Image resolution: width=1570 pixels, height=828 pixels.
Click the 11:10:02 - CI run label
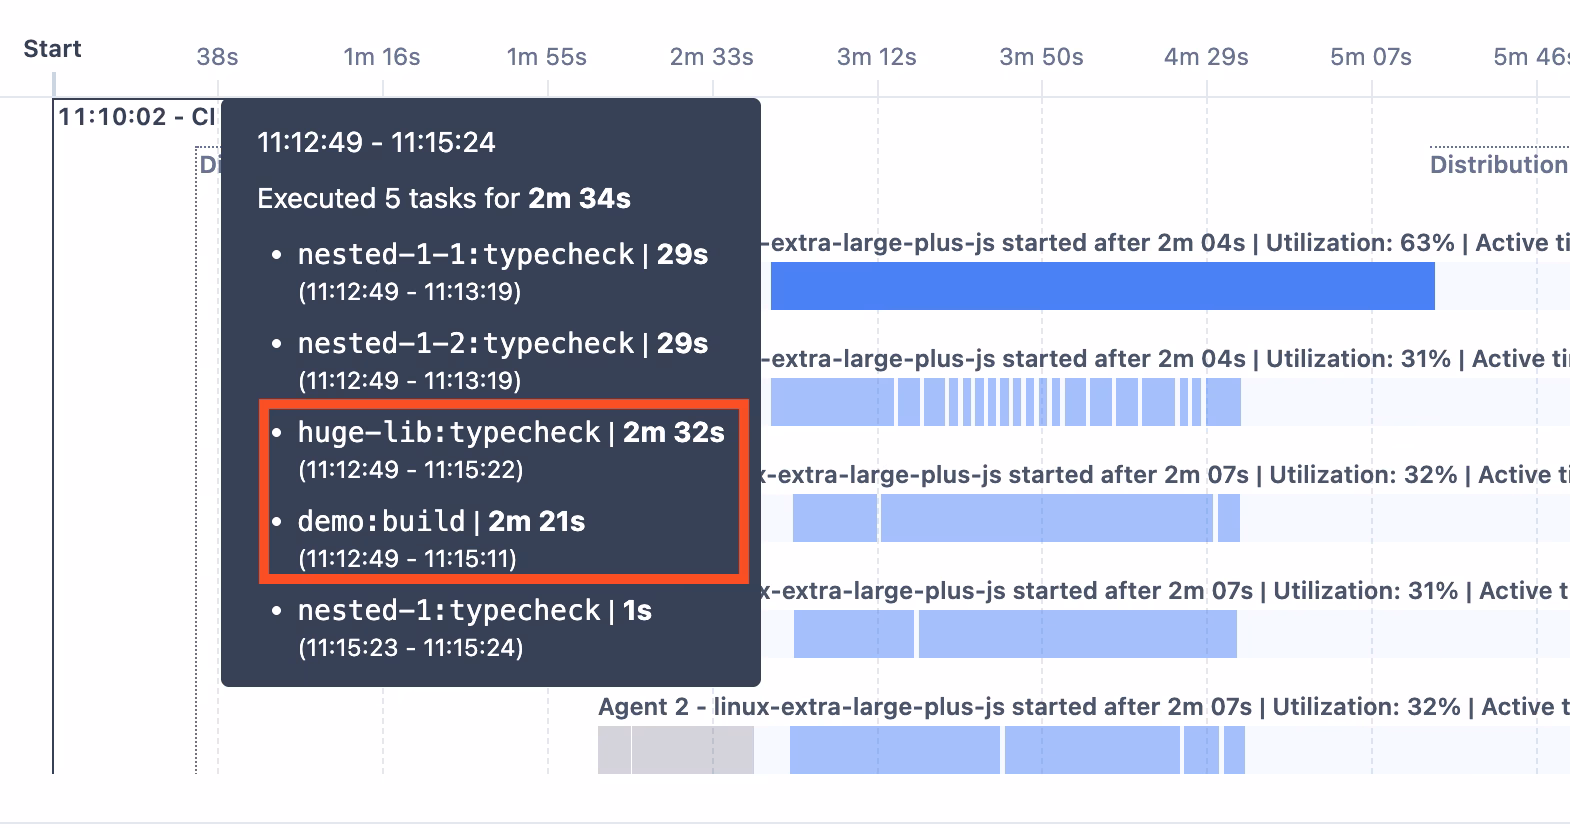(x=137, y=117)
